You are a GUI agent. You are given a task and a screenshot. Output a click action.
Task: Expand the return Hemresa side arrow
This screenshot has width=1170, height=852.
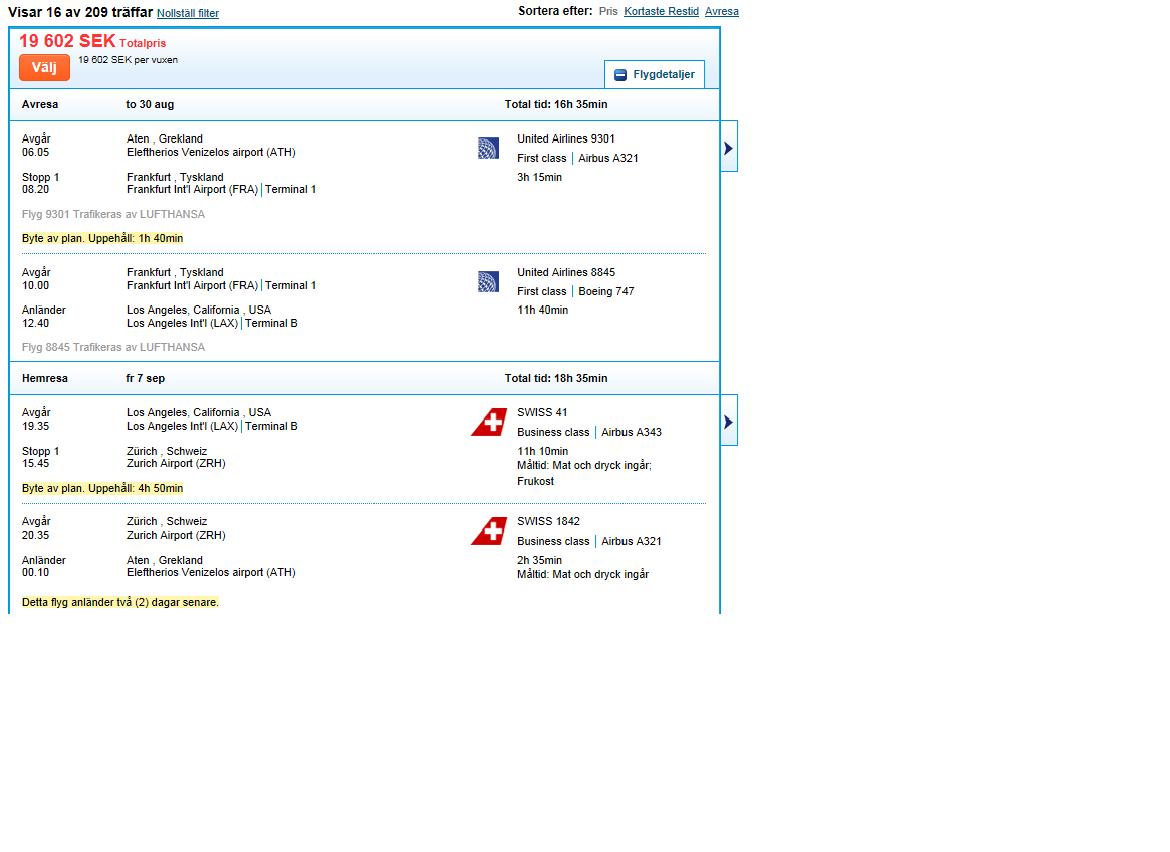[x=728, y=422]
